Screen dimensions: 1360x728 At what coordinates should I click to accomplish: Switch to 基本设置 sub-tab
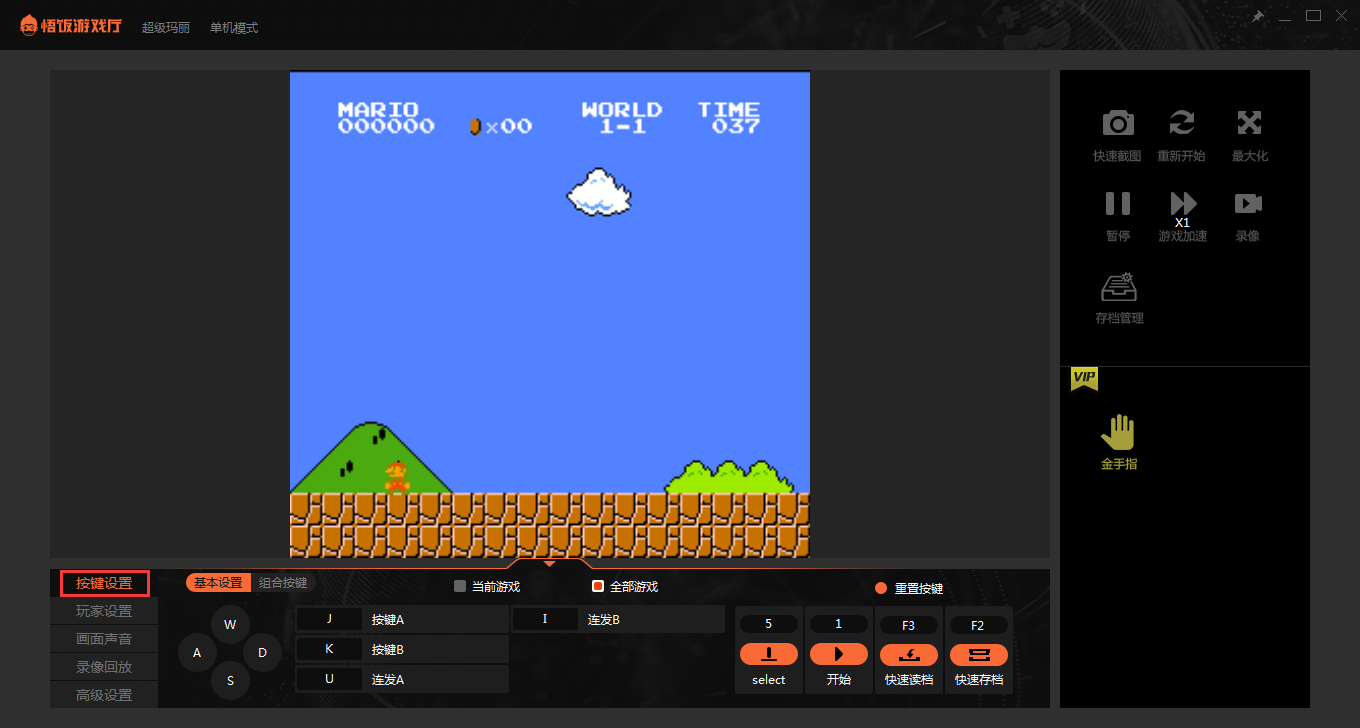pos(218,583)
